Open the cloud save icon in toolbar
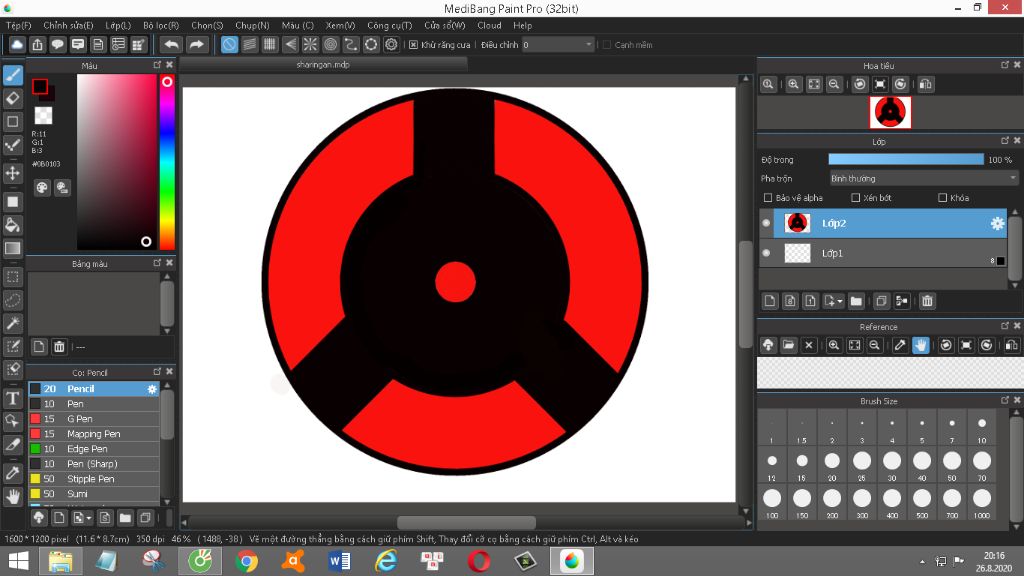This screenshot has width=1024, height=576. (17, 44)
